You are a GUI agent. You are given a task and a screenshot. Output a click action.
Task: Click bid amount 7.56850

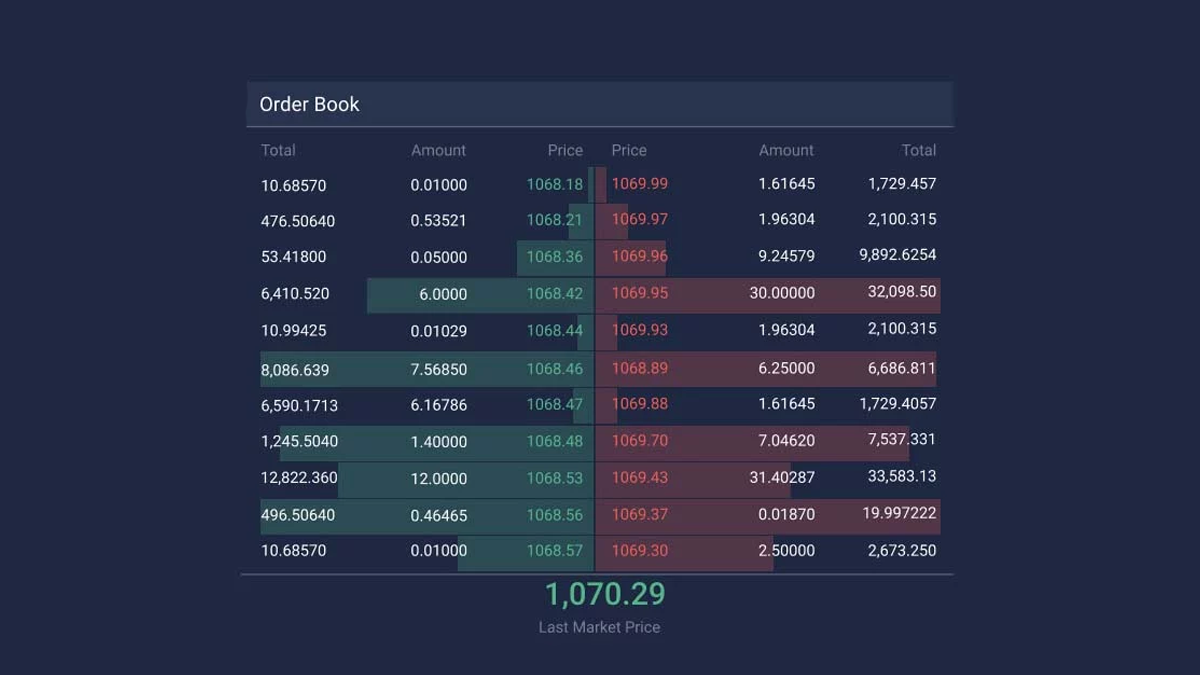point(438,369)
